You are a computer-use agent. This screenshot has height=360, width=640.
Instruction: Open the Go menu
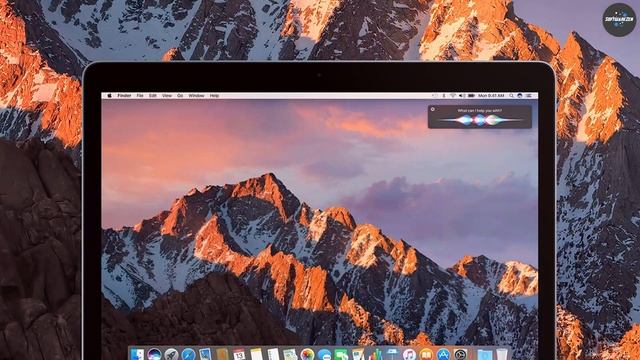[x=180, y=96]
